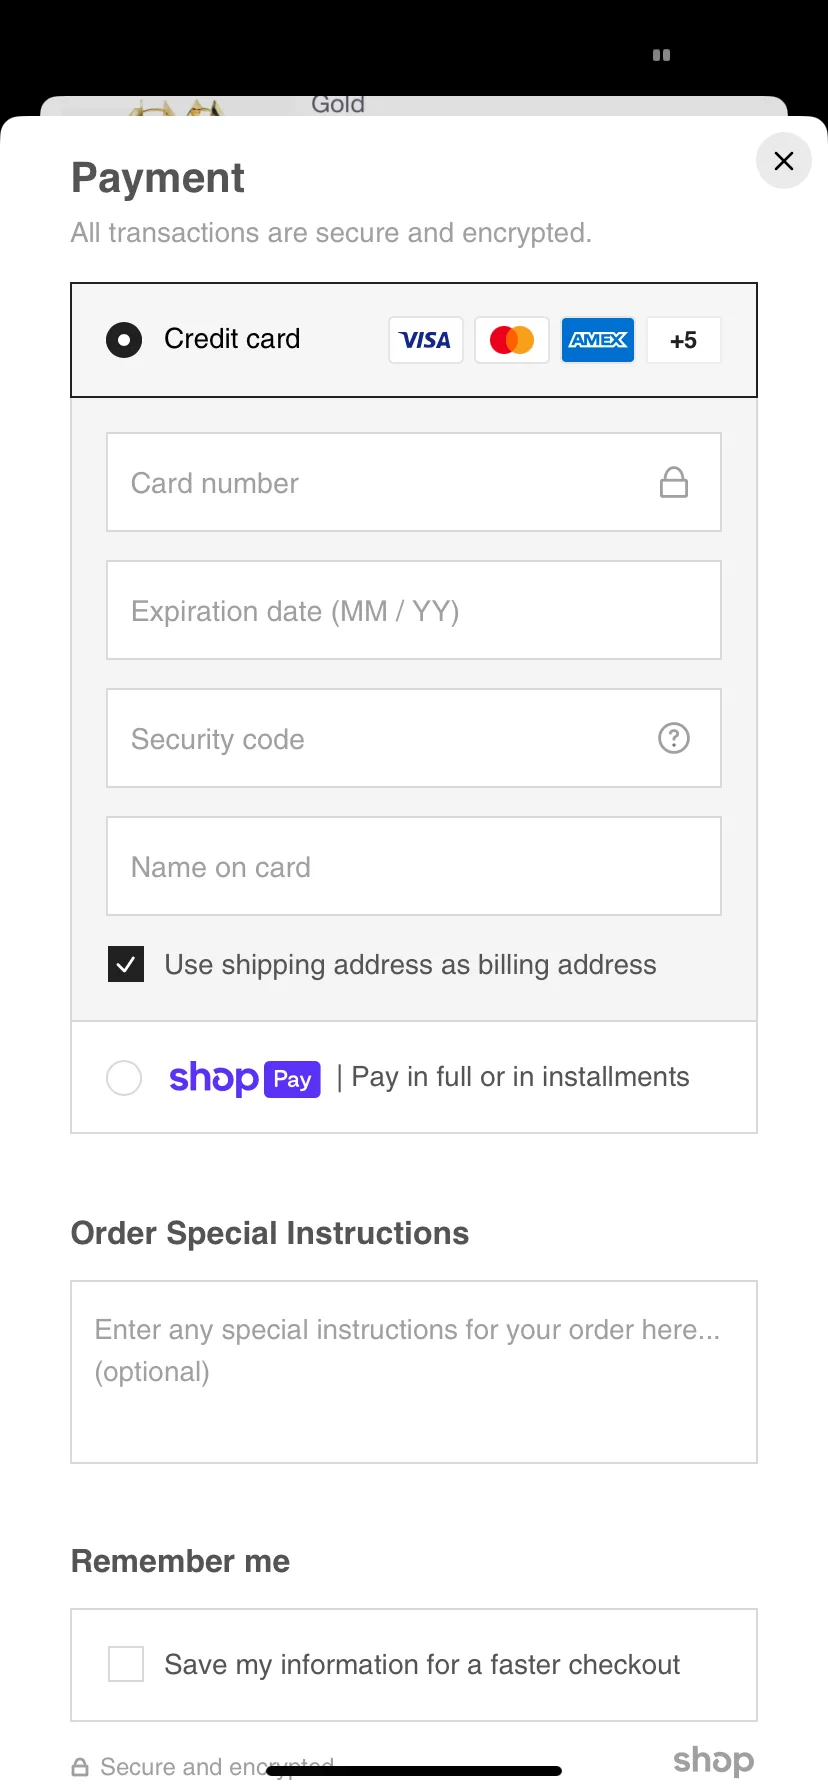828x1792 pixels.
Task: Click the Order Special Instructions text area
Action: [x=414, y=1372]
